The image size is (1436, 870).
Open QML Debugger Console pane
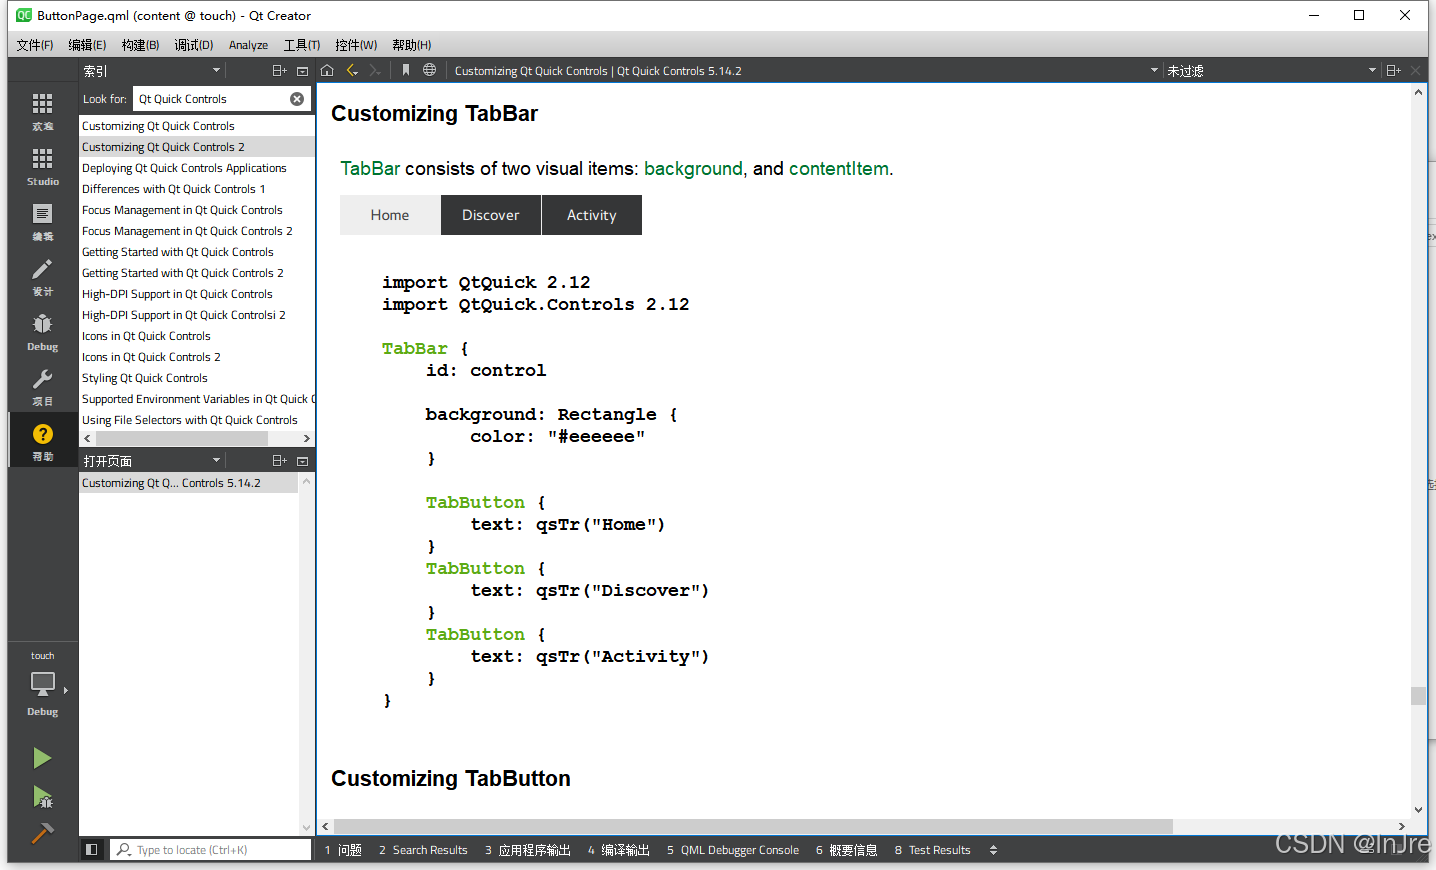click(733, 850)
